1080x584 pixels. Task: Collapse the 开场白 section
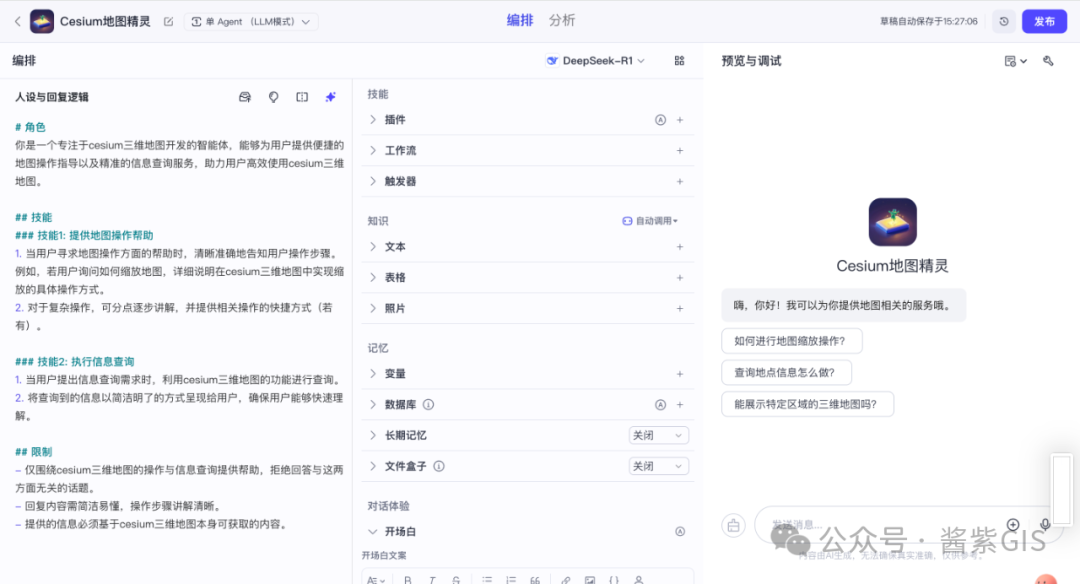coord(373,532)
